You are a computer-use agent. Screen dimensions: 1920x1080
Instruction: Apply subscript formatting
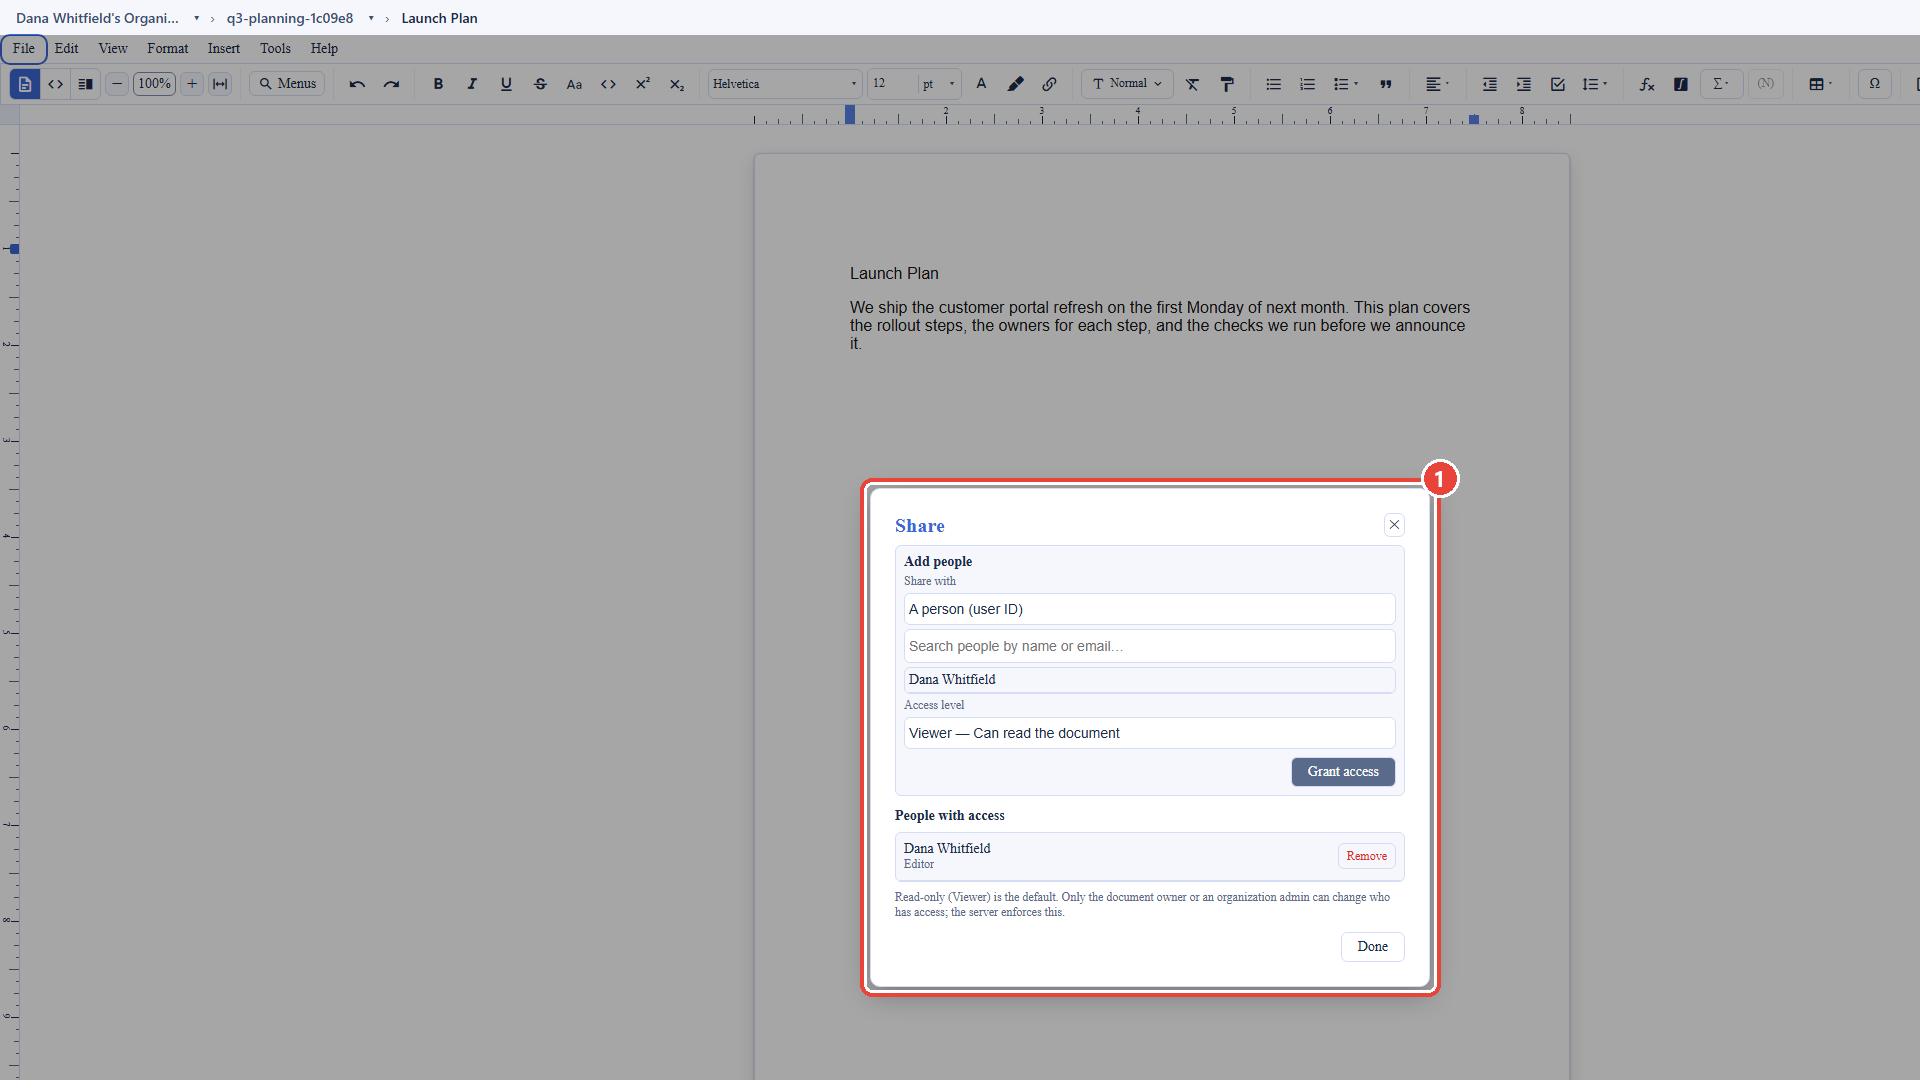(x=677, y=84)
